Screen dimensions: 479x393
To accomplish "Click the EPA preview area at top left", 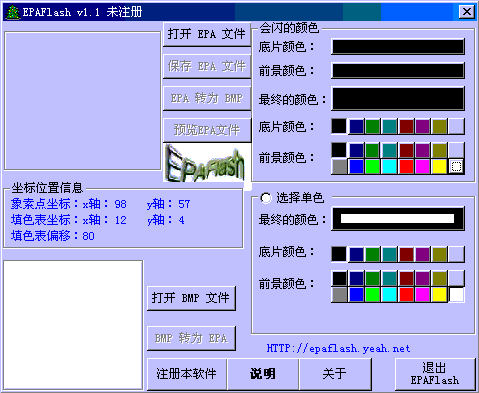I will (x=82, y=101).
